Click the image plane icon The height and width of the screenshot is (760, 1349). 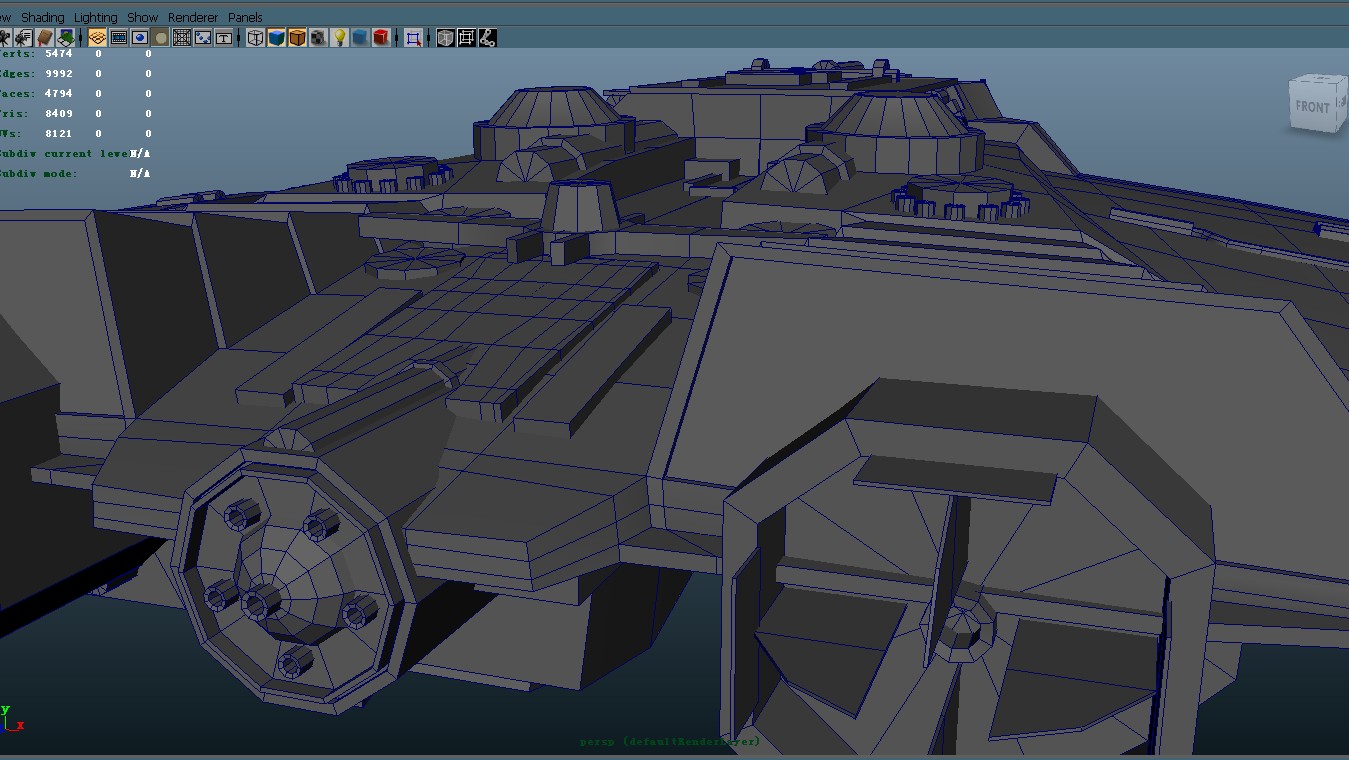click(x=66, y=38)
